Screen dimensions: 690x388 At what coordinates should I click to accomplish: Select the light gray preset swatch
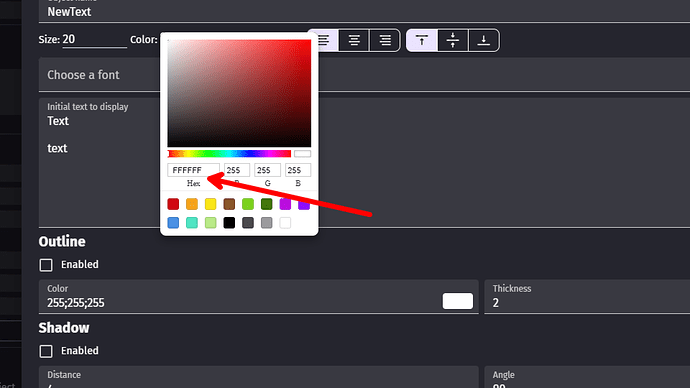(266, 223)
